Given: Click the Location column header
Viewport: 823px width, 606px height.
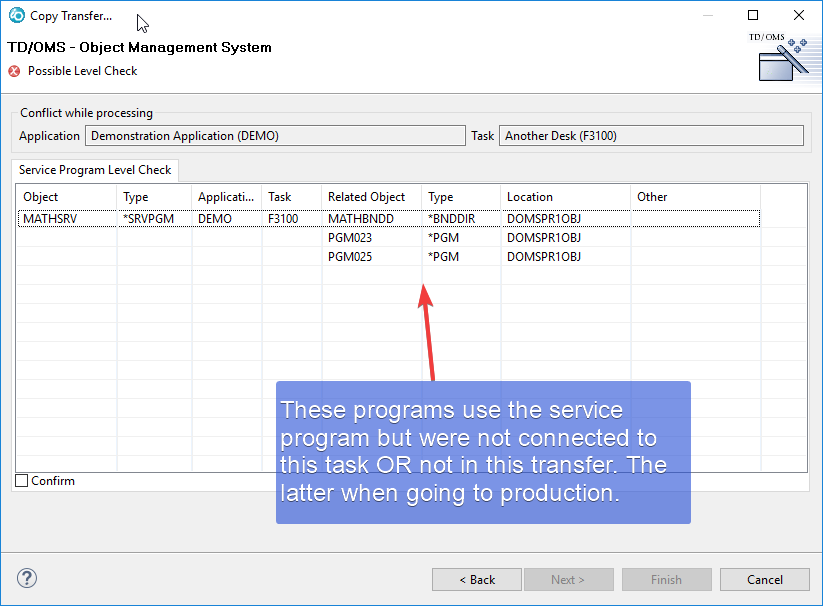Looking at the screenshot, I should pos(565,197).
